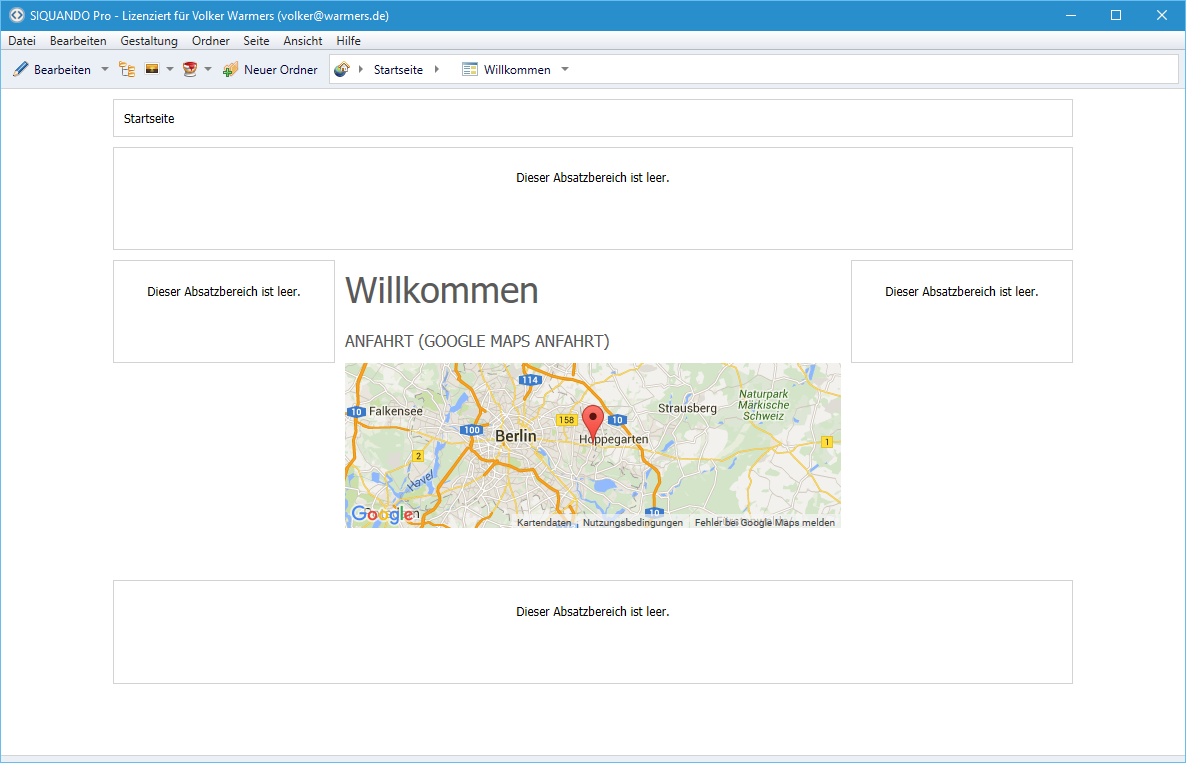1186x763 pixels.
Task: Expand the dropdown beside the red icon
Action: click(x=208, y=70)
